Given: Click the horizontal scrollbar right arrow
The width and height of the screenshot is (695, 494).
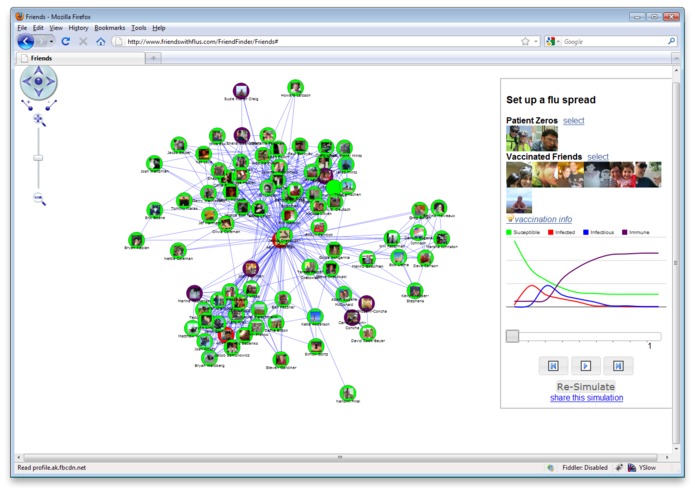Looking at the screenshot, I should point(667,457).
